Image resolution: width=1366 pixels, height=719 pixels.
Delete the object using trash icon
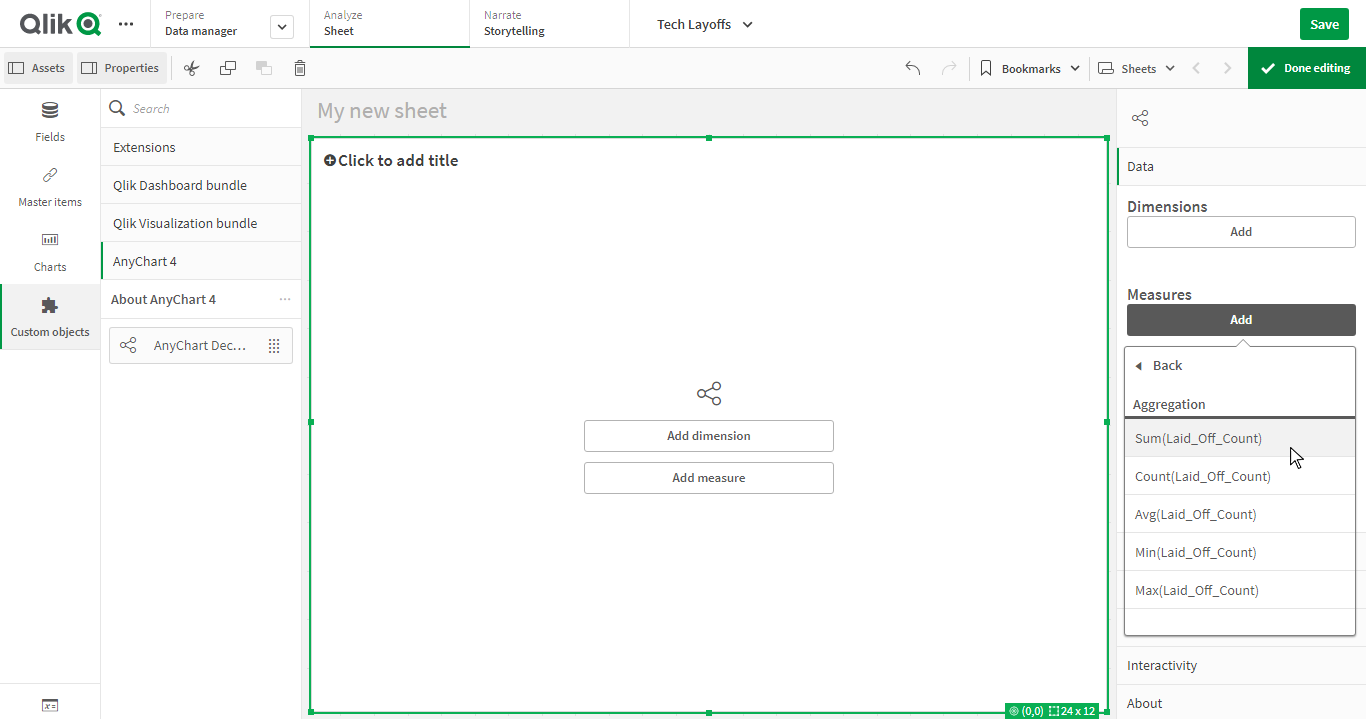click(299, 67)
